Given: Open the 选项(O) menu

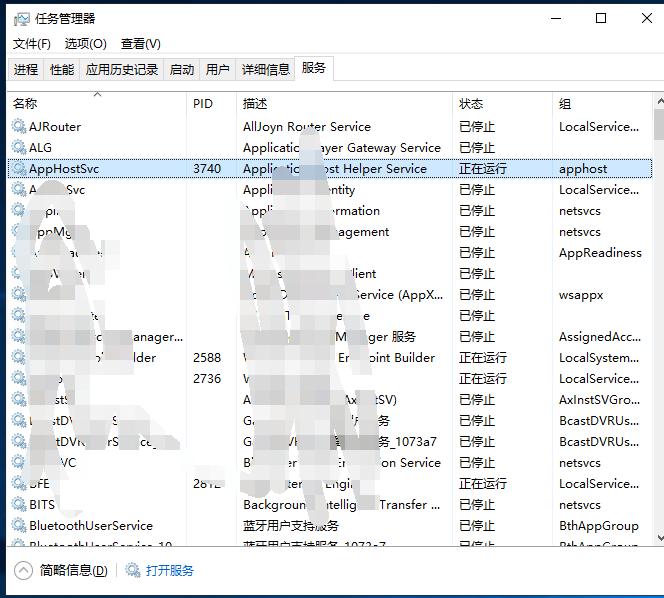Looking at the screenshot, I should (85, 44).
